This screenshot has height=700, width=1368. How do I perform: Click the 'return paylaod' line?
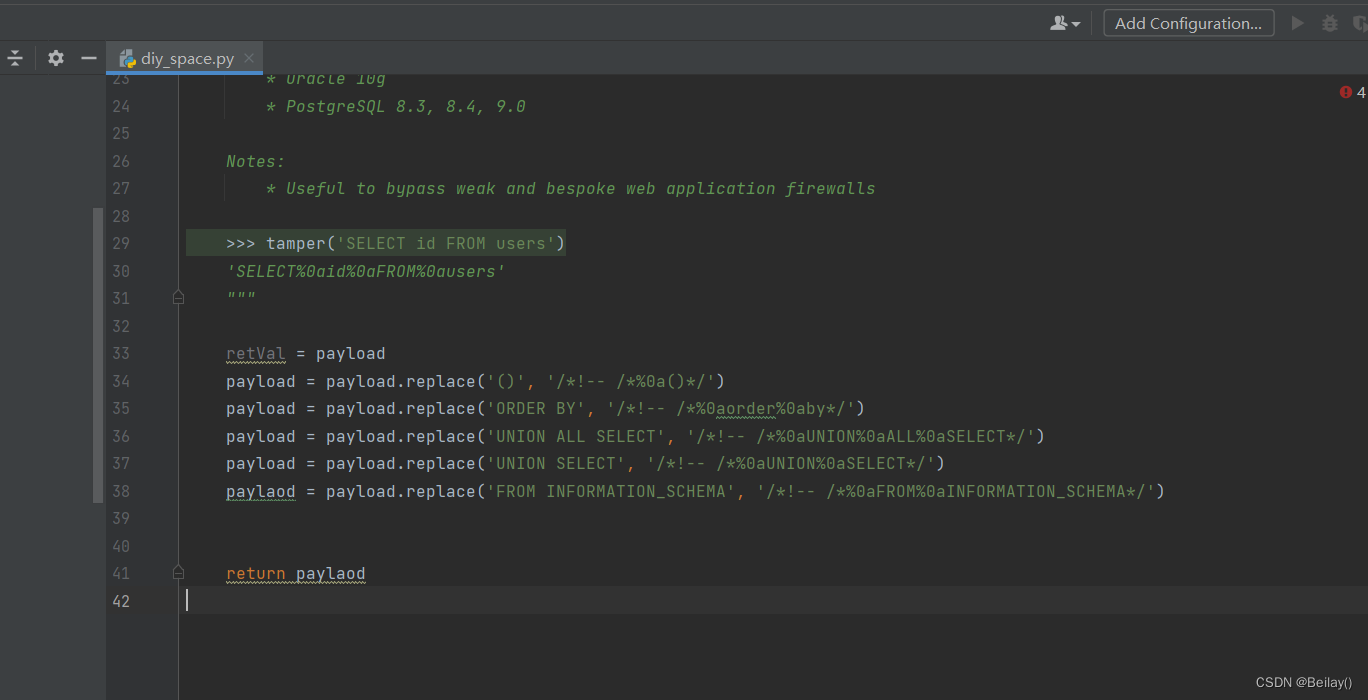pyautogui.click(x=296, y=574)
